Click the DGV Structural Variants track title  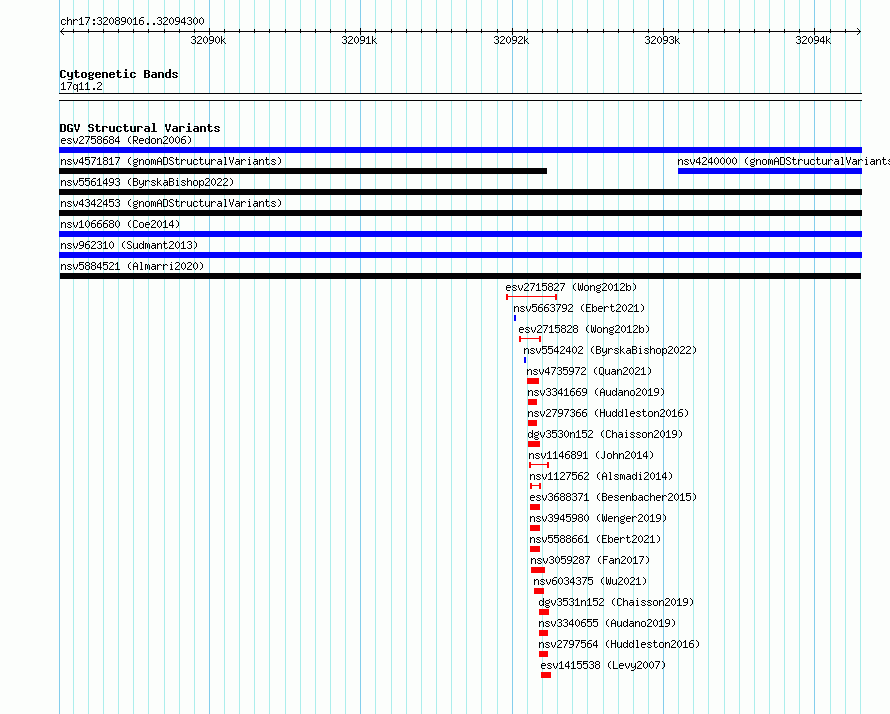pyautogui.click(x=140, y=128)
